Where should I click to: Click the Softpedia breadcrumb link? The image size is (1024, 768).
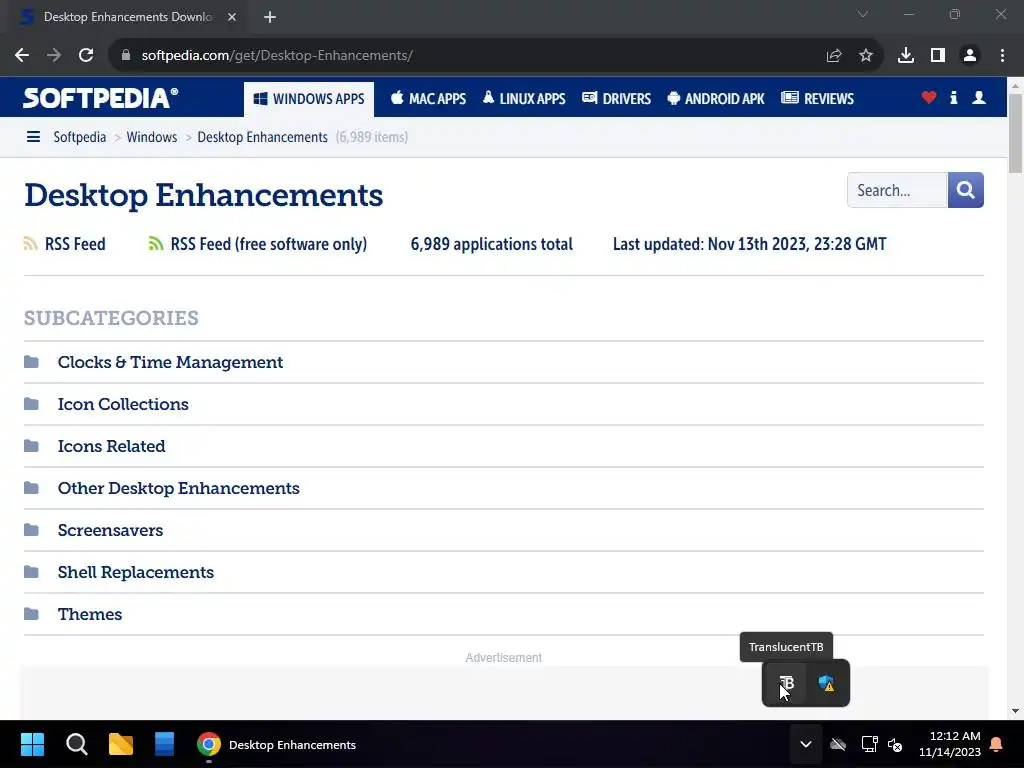coord(80,137)
